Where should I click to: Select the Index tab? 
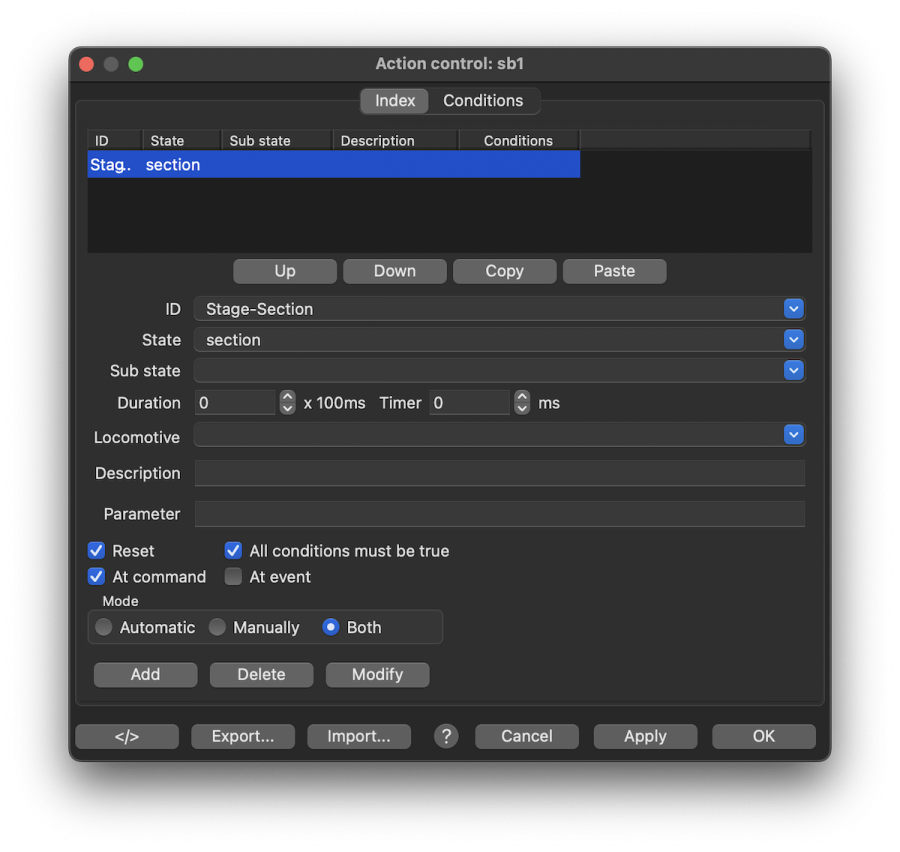coord(395,101)
